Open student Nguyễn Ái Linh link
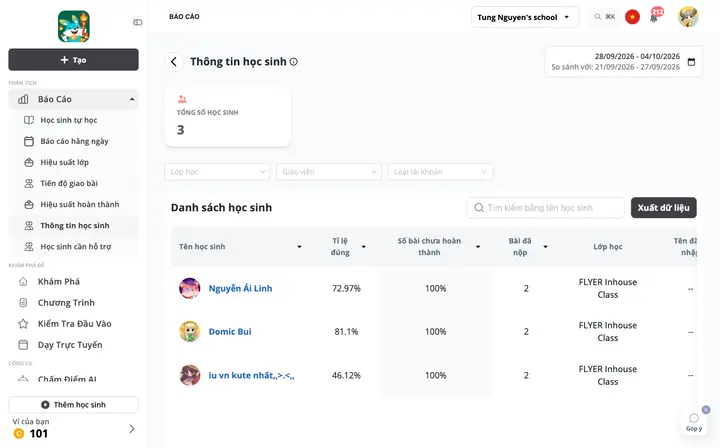Viewport: 720px width, 448px height. point(240,288)
